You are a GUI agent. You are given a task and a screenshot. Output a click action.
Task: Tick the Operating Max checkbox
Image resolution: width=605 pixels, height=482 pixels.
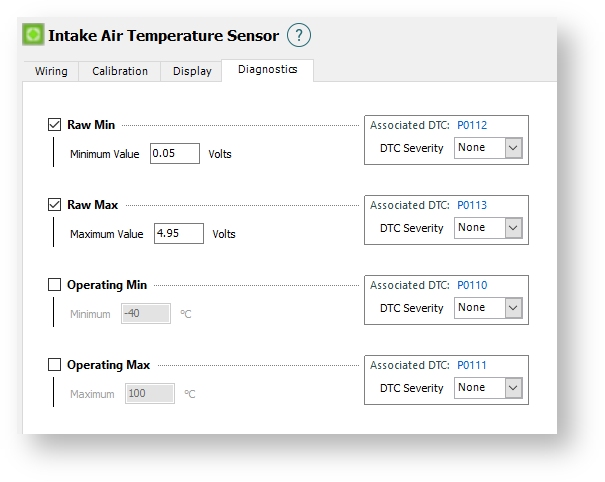[55, 365]
